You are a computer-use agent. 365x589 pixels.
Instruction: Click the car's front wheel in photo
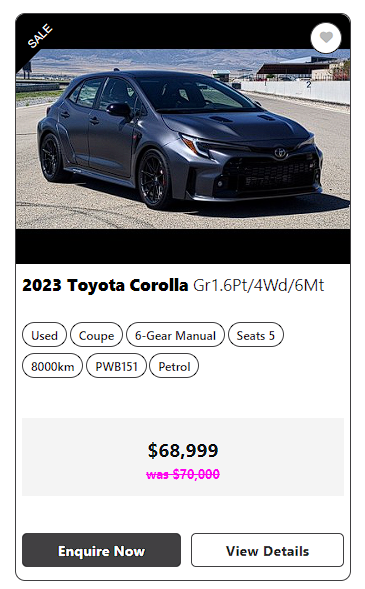point(155,179)
